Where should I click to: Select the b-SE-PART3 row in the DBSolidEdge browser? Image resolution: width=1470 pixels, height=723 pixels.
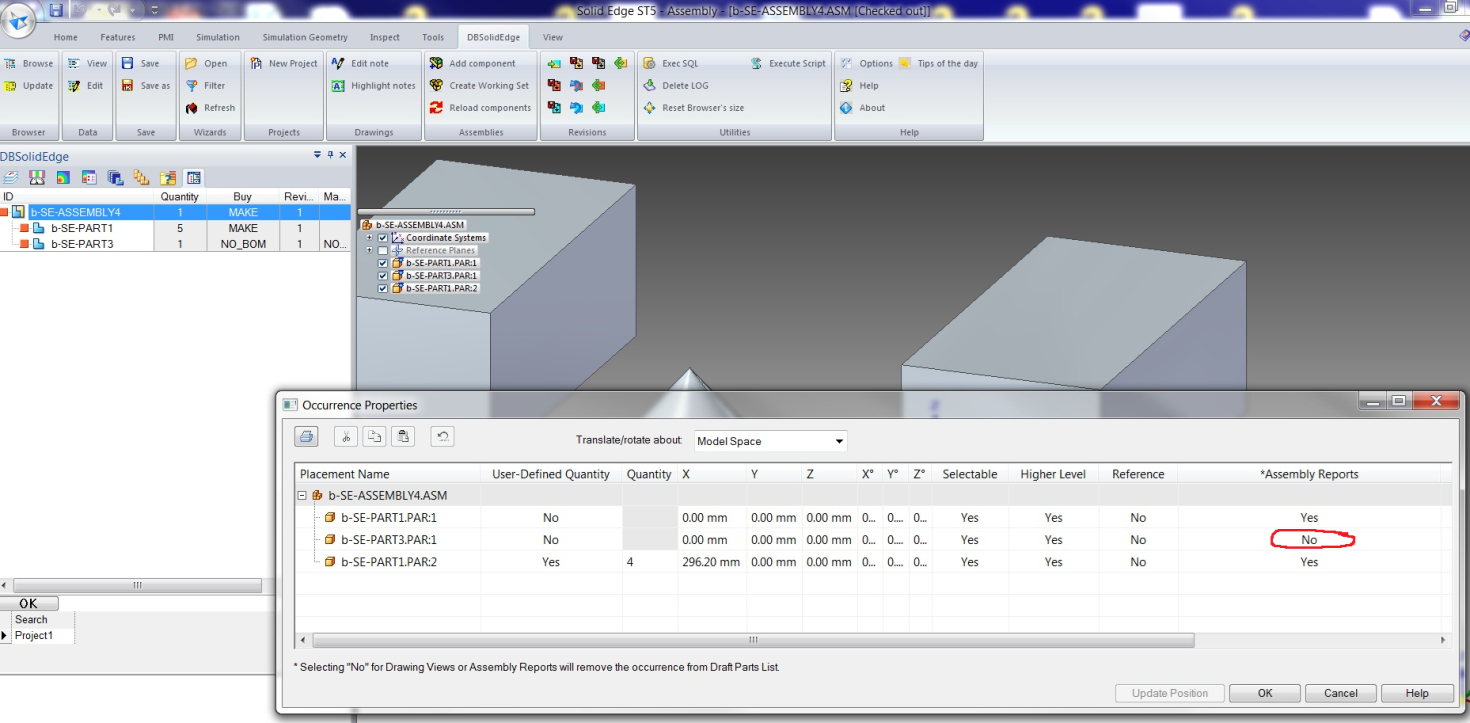[x=175, y=244]
